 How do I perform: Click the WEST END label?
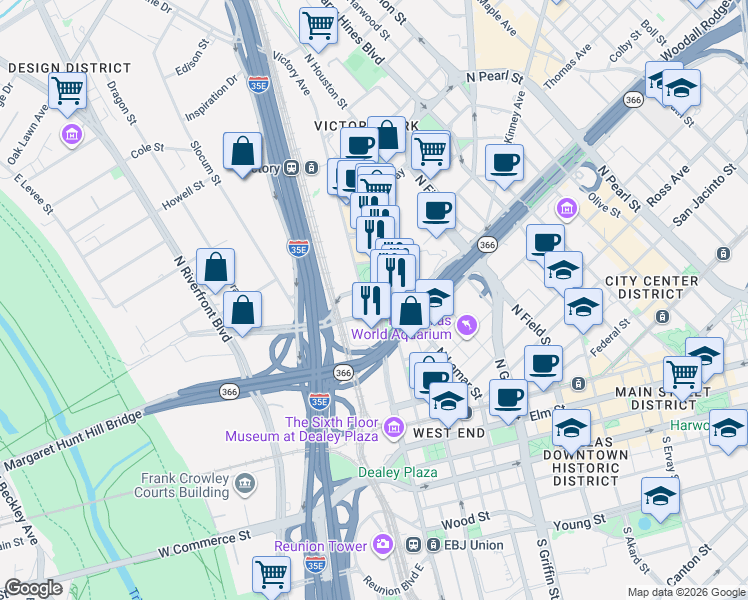click(x=449, y=433)
